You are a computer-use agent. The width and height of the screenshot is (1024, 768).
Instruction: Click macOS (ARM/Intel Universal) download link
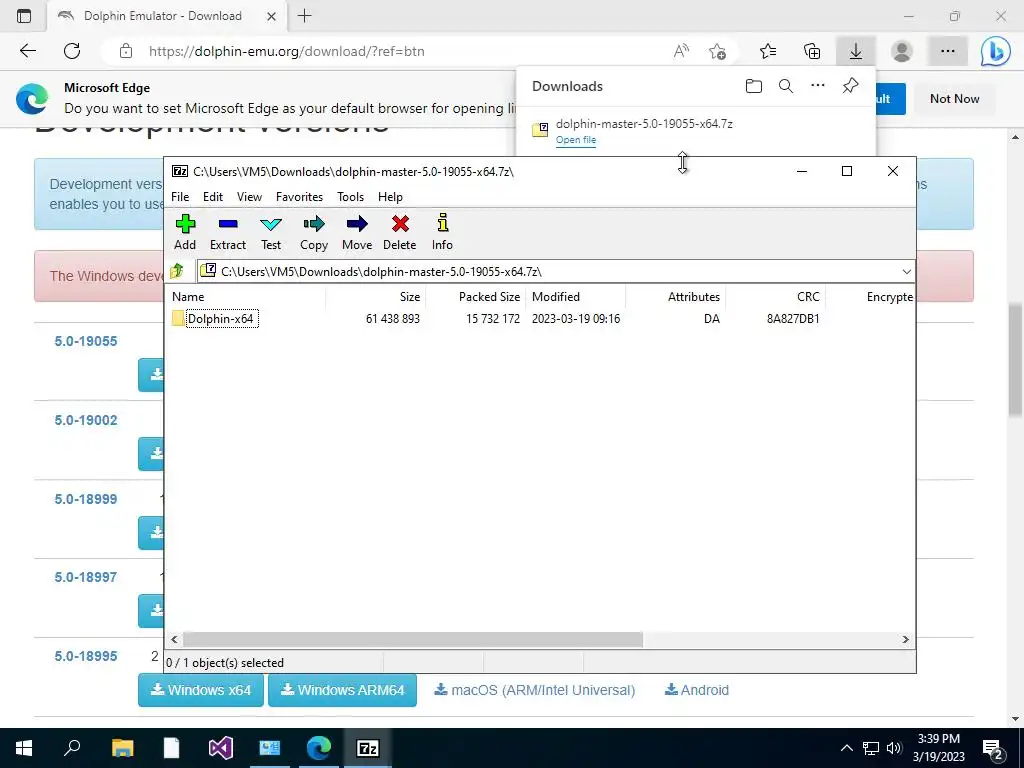[x=534, y=690]
